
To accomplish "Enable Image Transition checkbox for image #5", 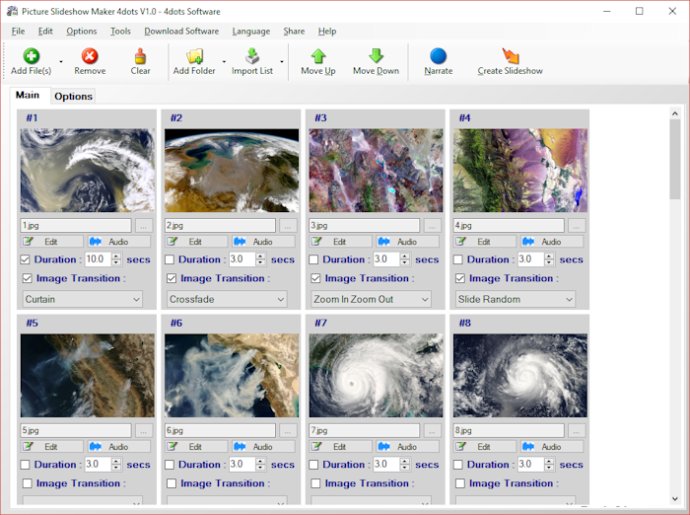I will pos(27,483).
